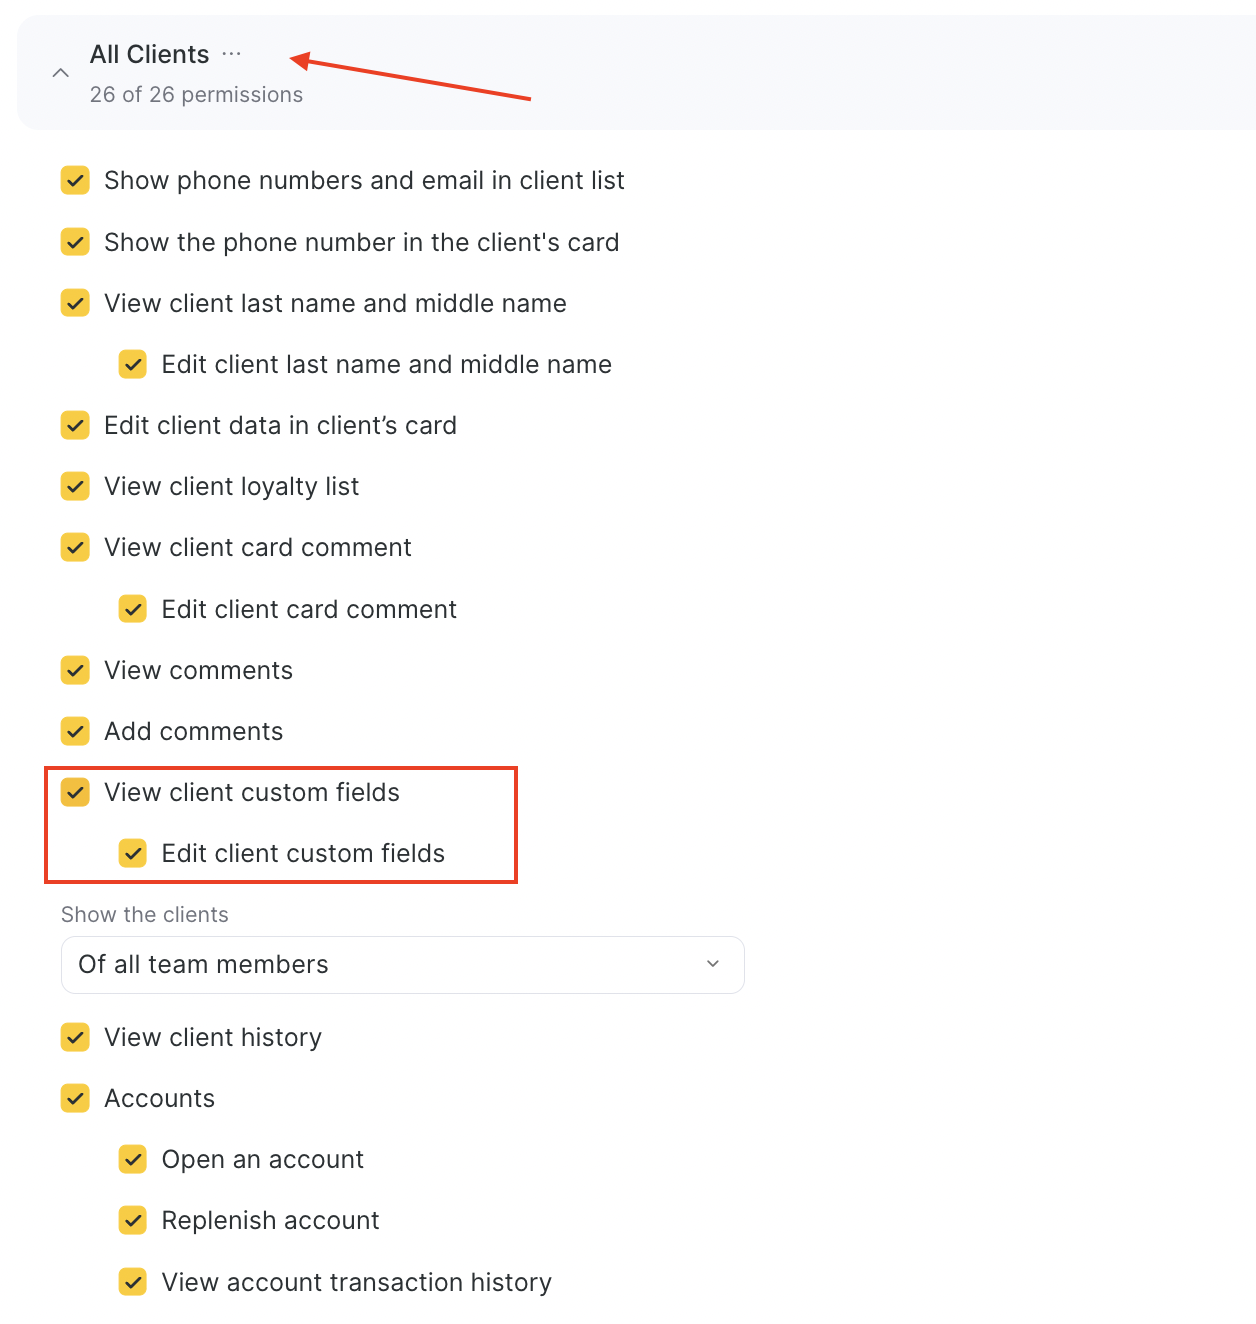Toggle View client custom fields checkbox

(x=75, y=792)
